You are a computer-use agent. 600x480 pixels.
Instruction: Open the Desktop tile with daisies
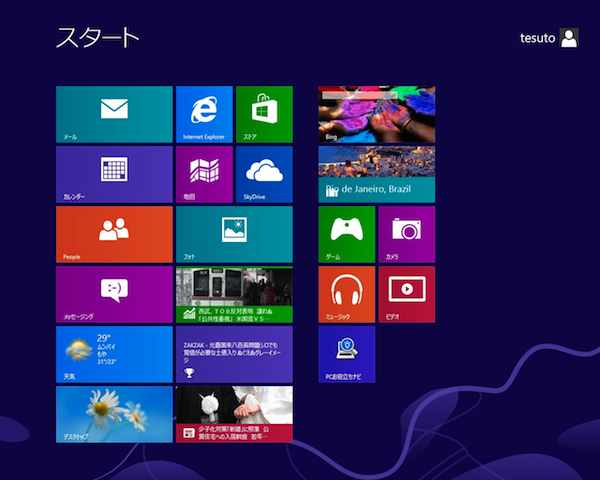click(114, 414)
